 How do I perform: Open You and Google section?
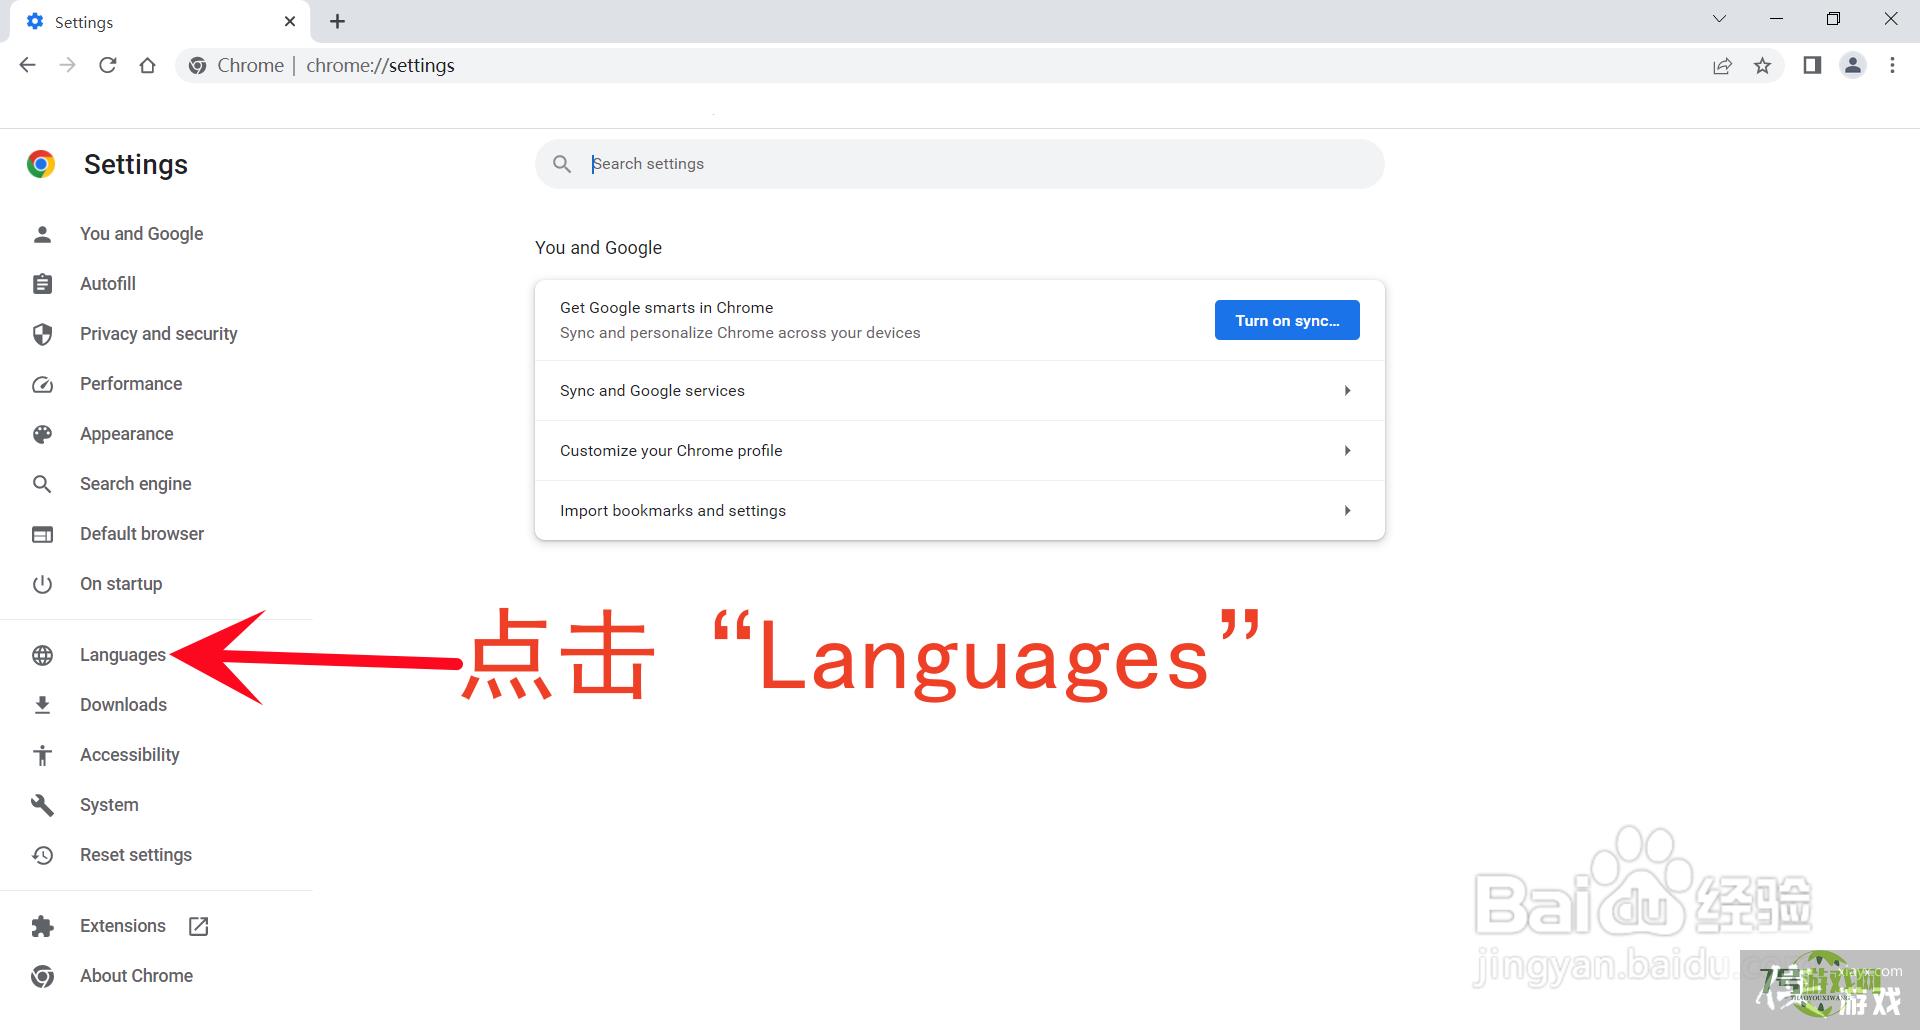click(x=141, y=234)
